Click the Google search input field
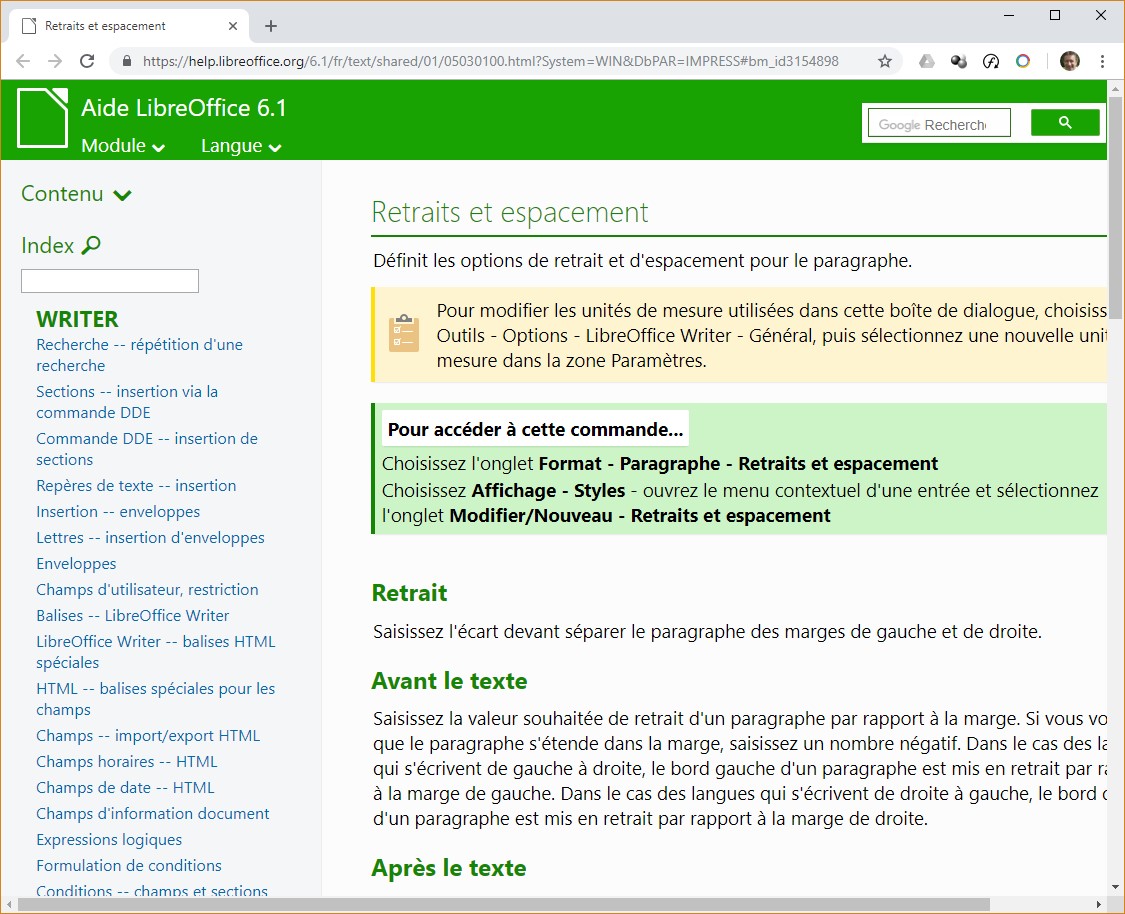The height and width of the screenshot is (914, 1125). (939, 124)
